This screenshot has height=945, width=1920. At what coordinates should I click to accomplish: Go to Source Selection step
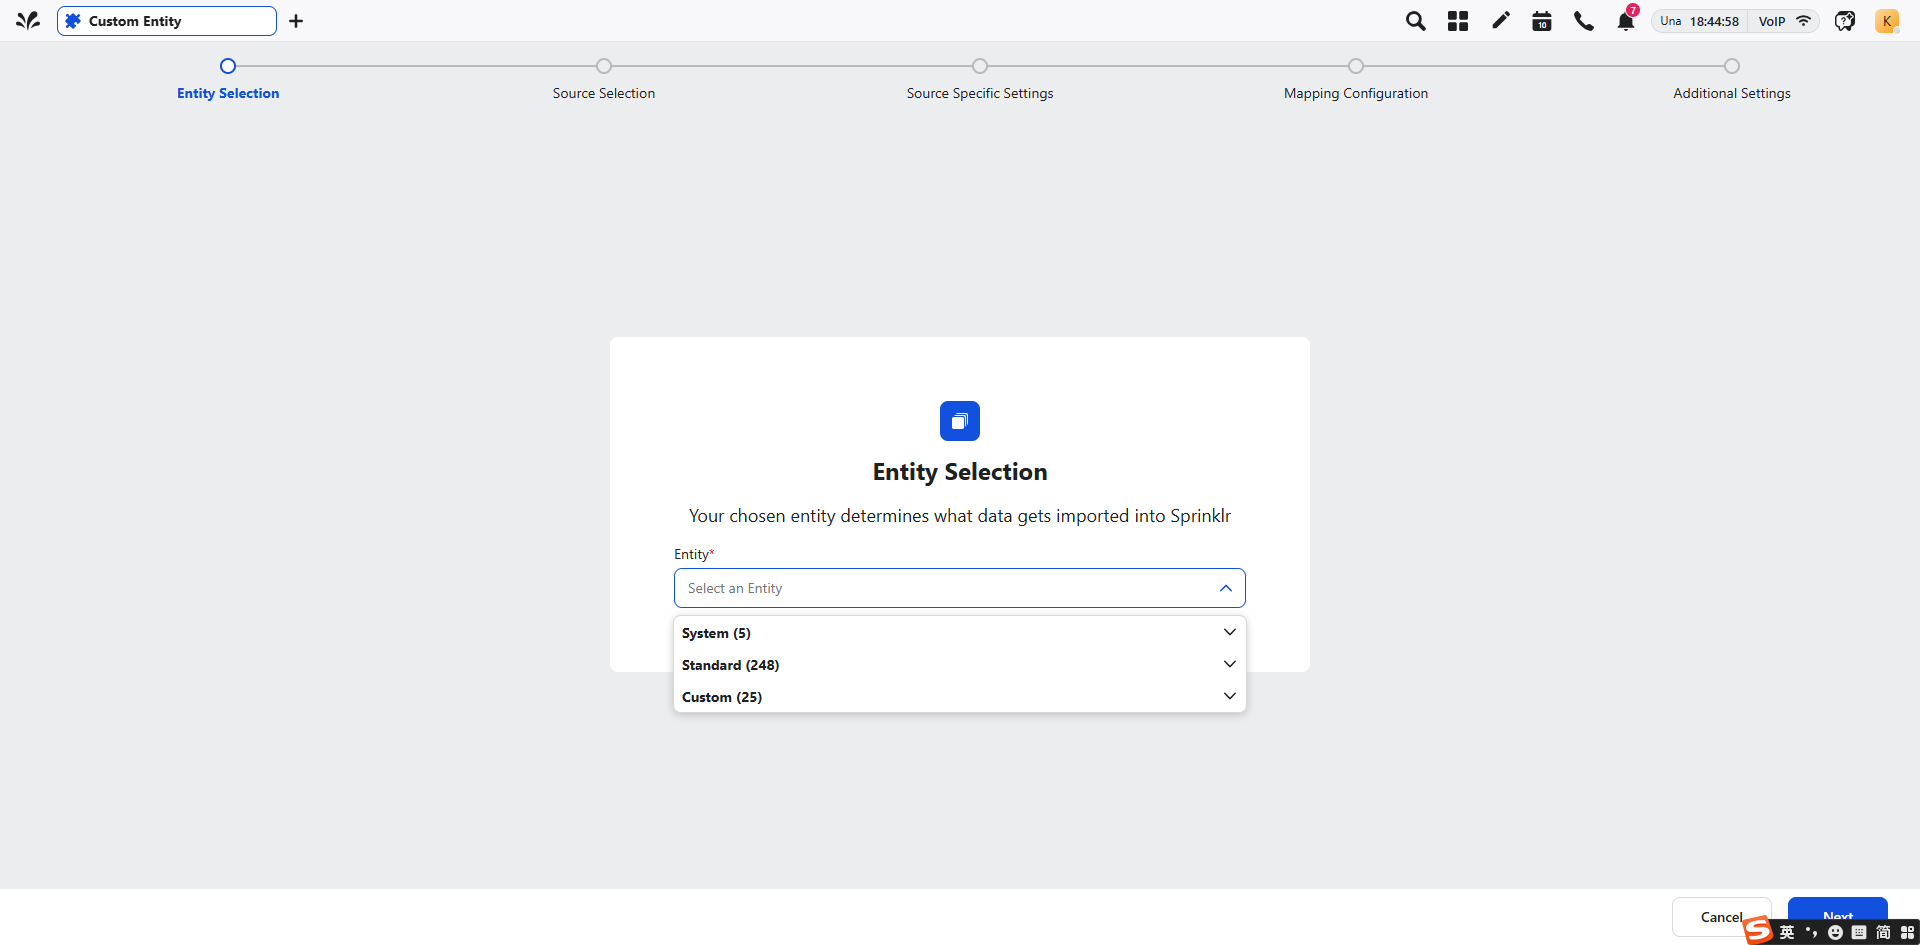click(604, 93)
